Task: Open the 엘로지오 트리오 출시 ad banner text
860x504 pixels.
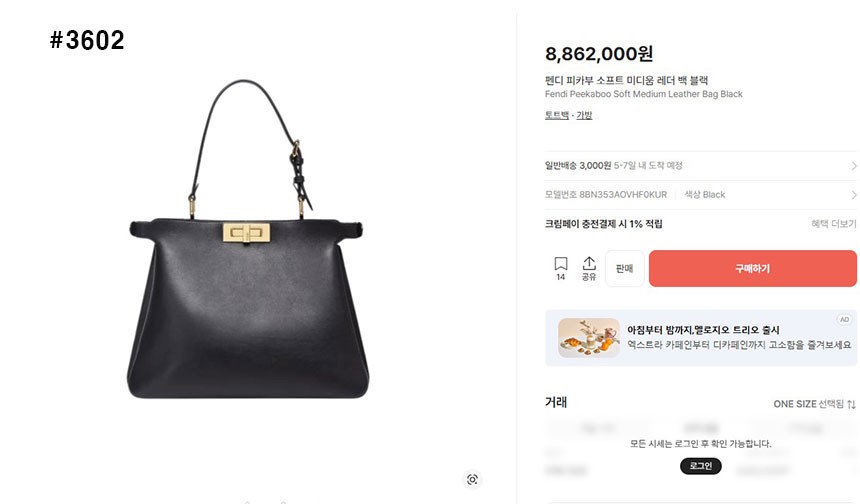Action: pyautogui.click(x=703, y=330)
